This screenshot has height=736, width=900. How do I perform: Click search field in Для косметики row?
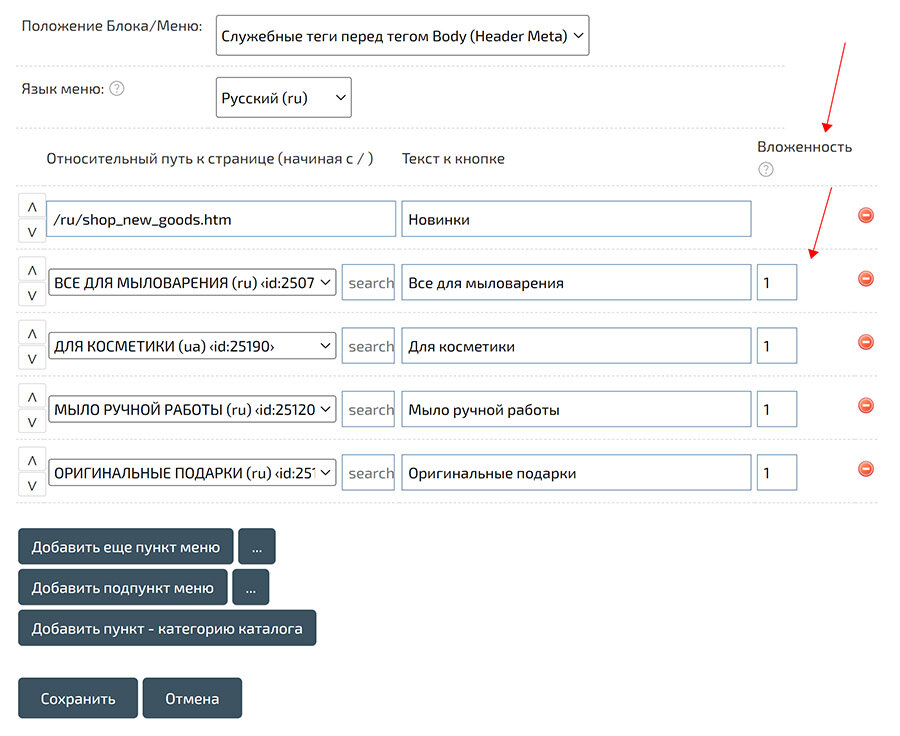pos(369,346)
